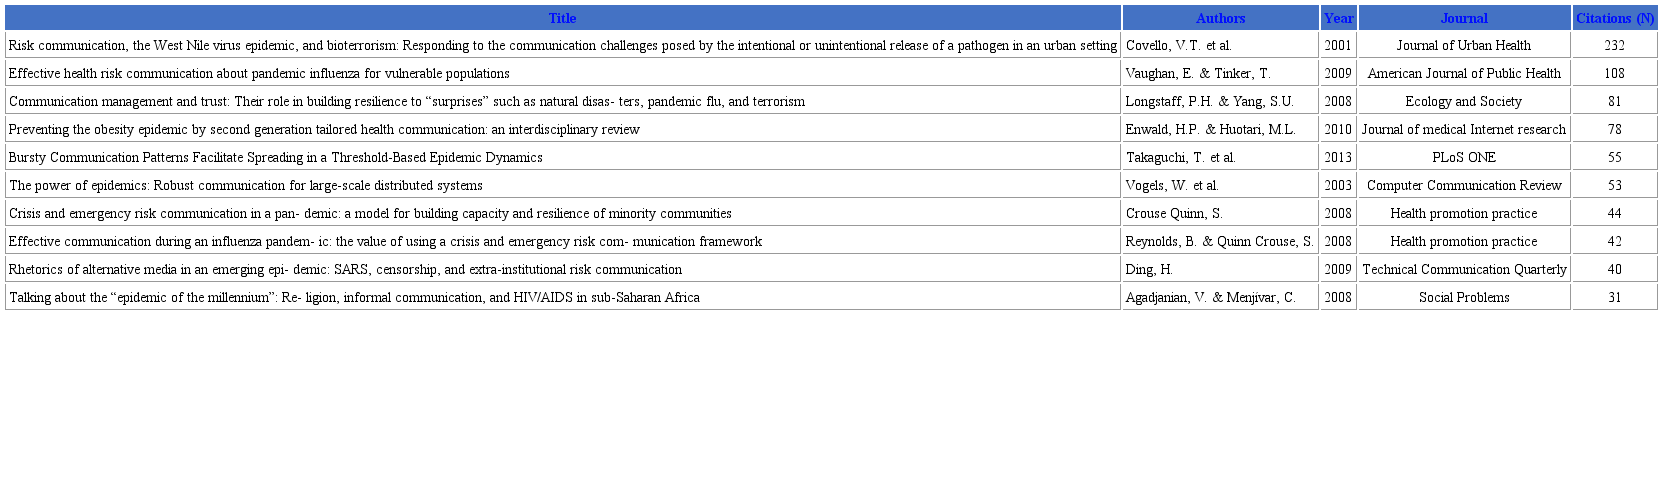Click the citation count 232
The height and width of the screenshot is (486, 1663).
pyautogui.click(x=1614, y=46)
